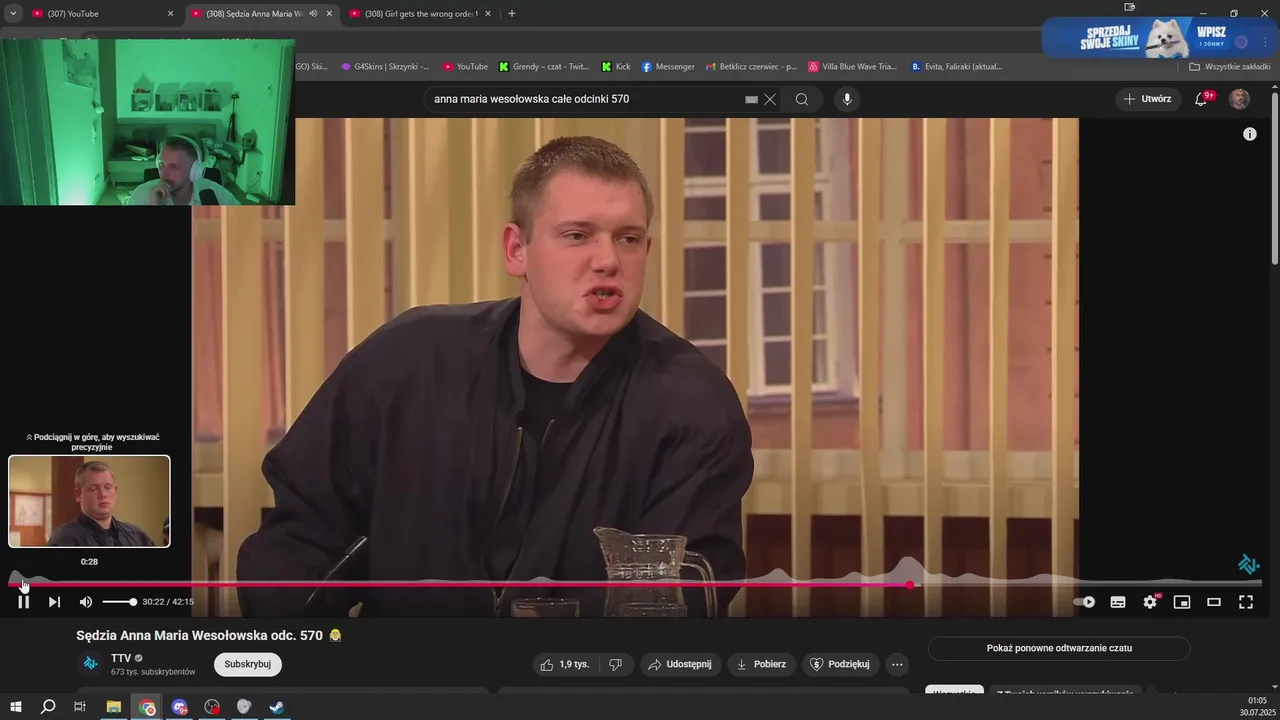The height and width of the screenshot is (720, 1280).
Task: Open the Kick bookmark
Action: tap(616, 67)
